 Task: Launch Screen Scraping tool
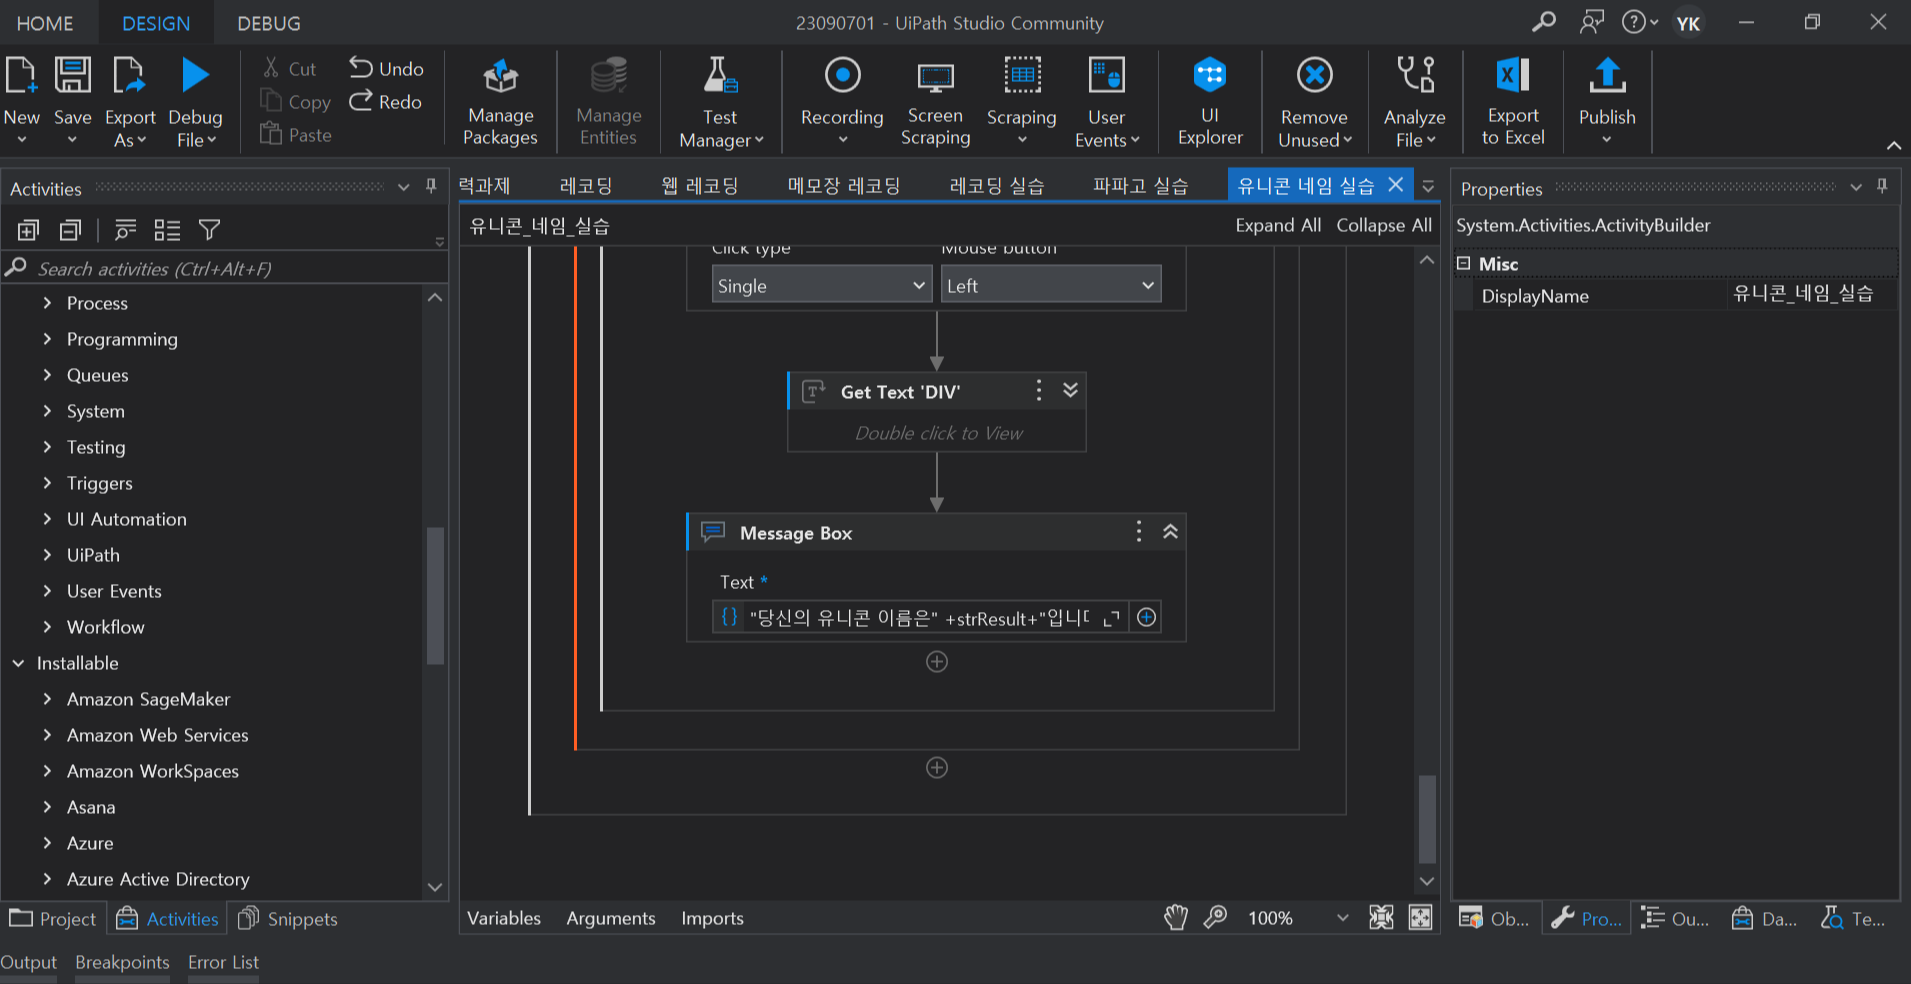935,102
